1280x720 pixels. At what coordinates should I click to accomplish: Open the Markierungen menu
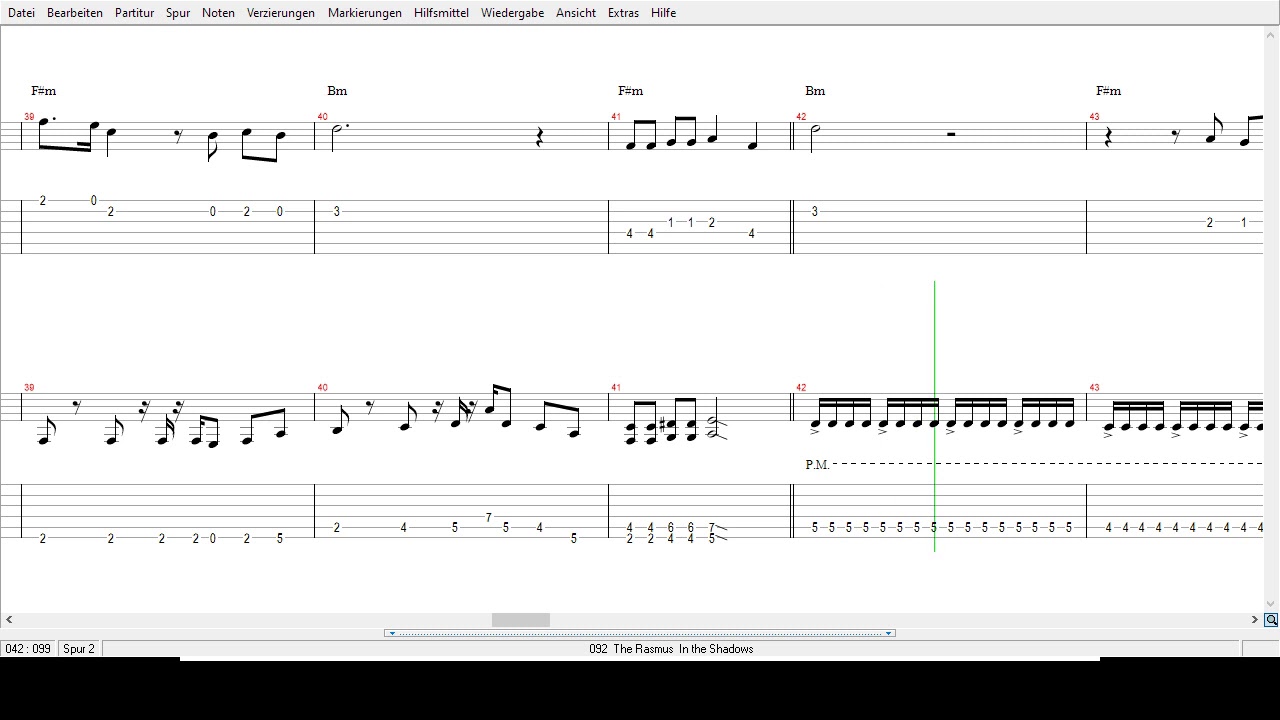point(365,13)
